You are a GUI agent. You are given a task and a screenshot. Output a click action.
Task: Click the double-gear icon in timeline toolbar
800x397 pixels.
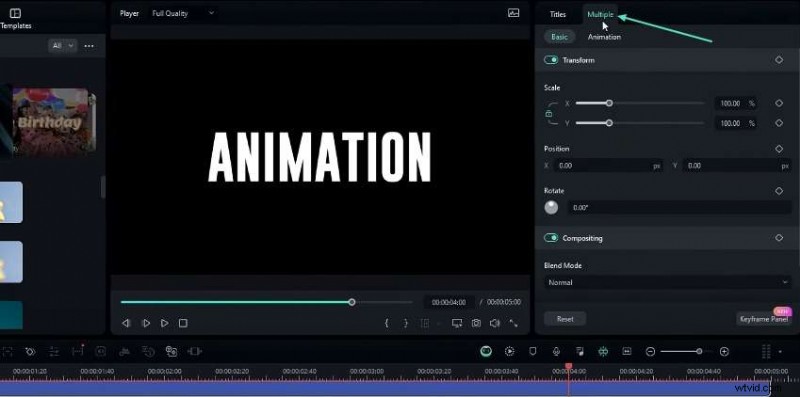(x=171, y=351)
